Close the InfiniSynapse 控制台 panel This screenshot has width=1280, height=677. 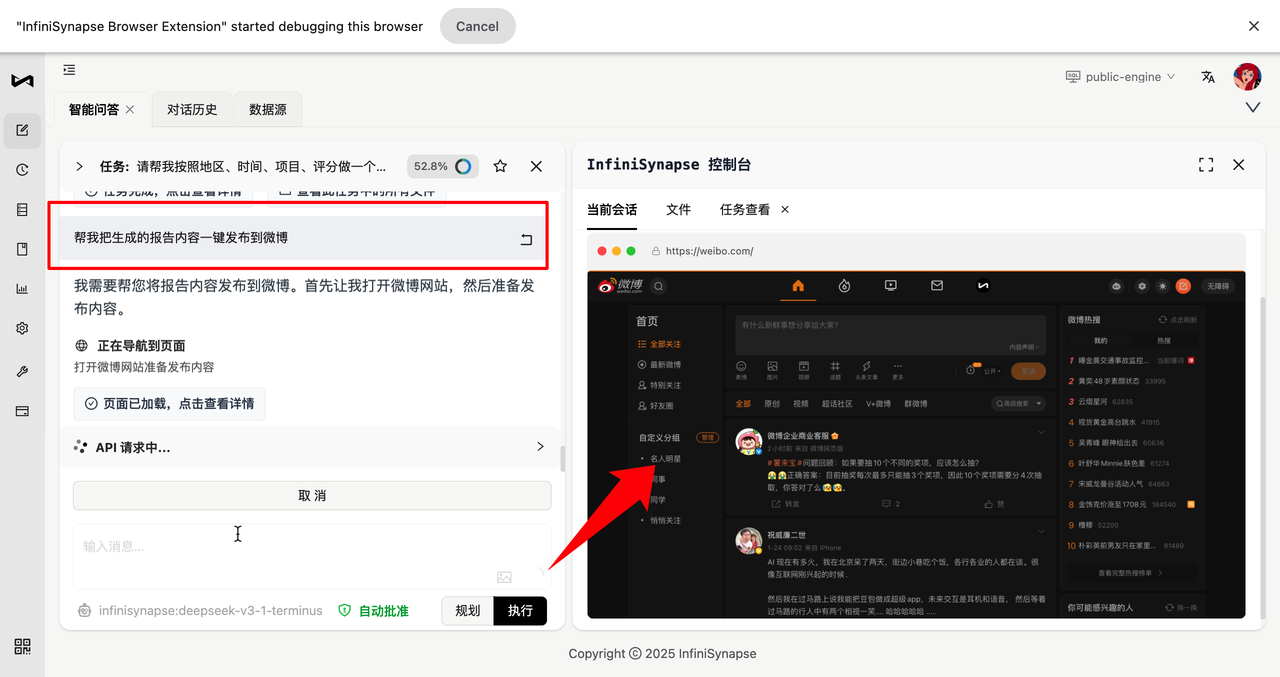tap(1239, 165)
